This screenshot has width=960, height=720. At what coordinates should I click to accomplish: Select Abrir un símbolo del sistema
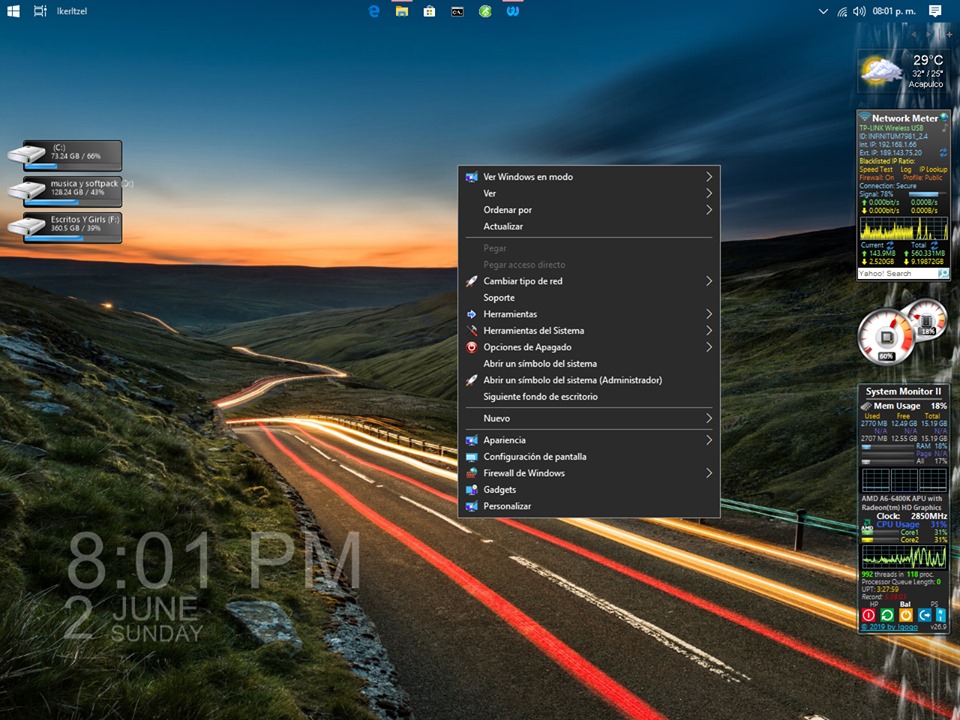click(x=588, y=364)
